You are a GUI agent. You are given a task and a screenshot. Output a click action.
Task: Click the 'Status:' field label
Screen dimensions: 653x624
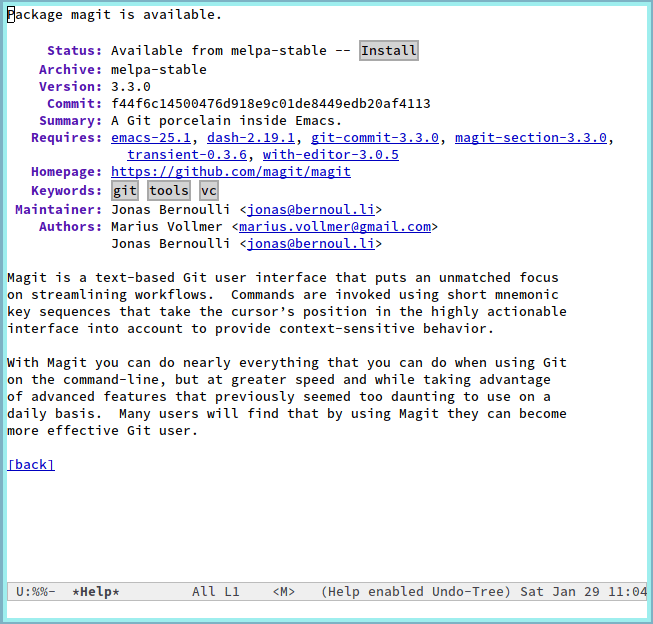[75, 50]
